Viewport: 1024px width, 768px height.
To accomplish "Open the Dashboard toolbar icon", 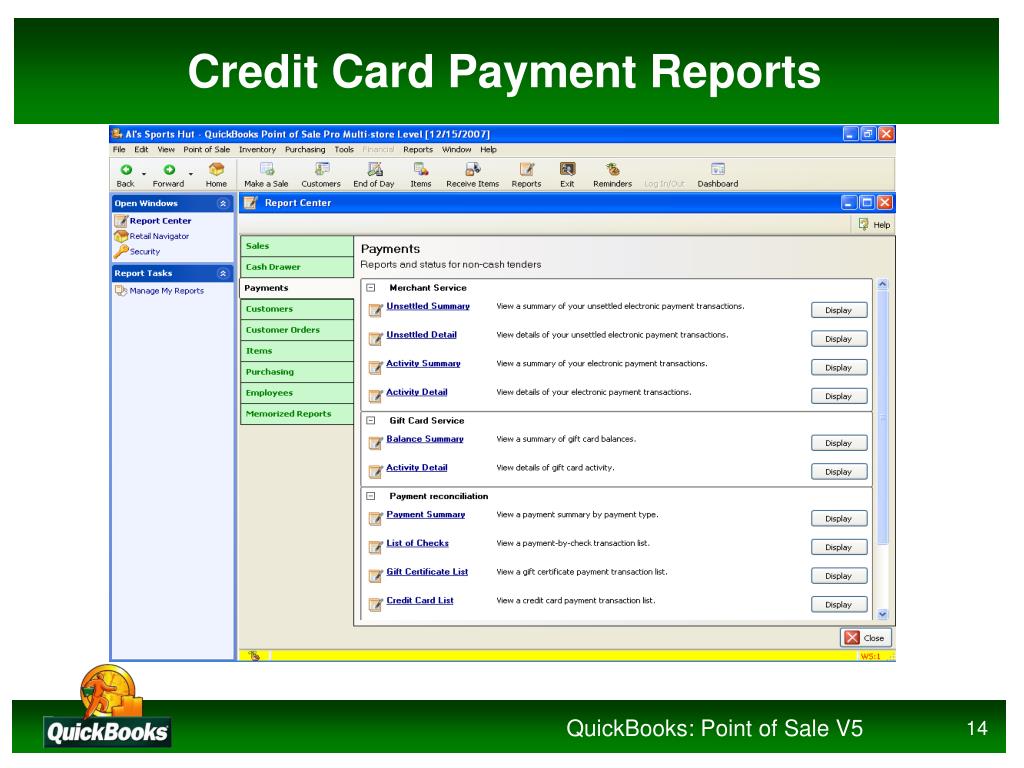I will pos(718,169).
